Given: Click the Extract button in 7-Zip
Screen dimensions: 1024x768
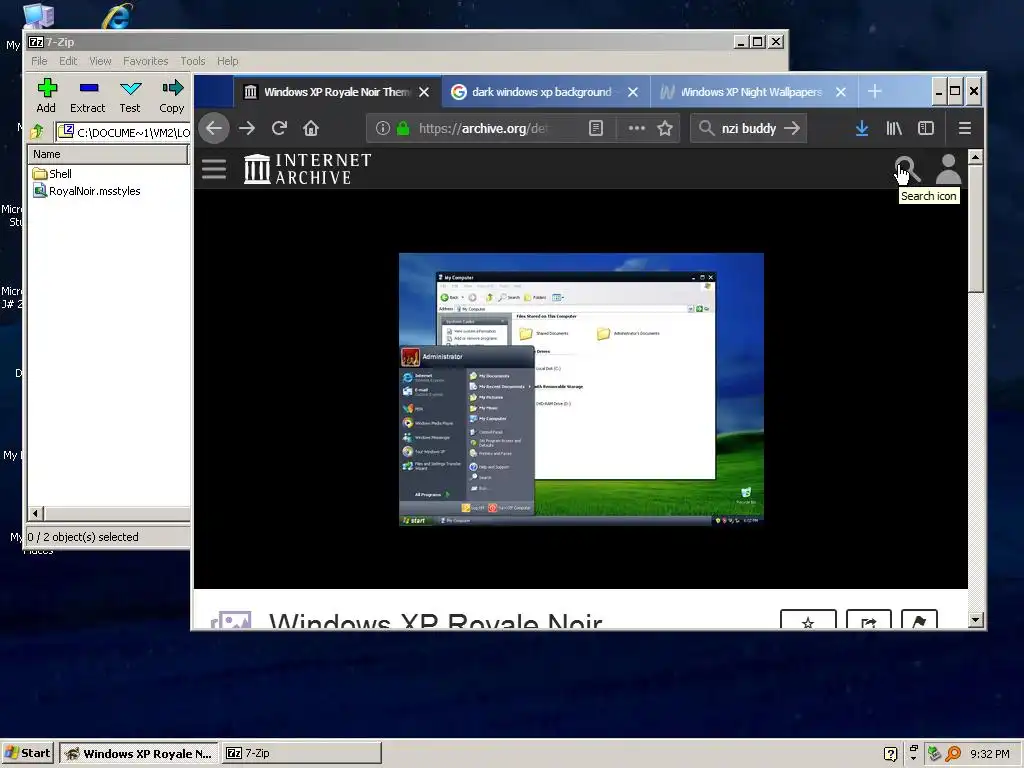Looking at the screenshot, I should point(88,96).
